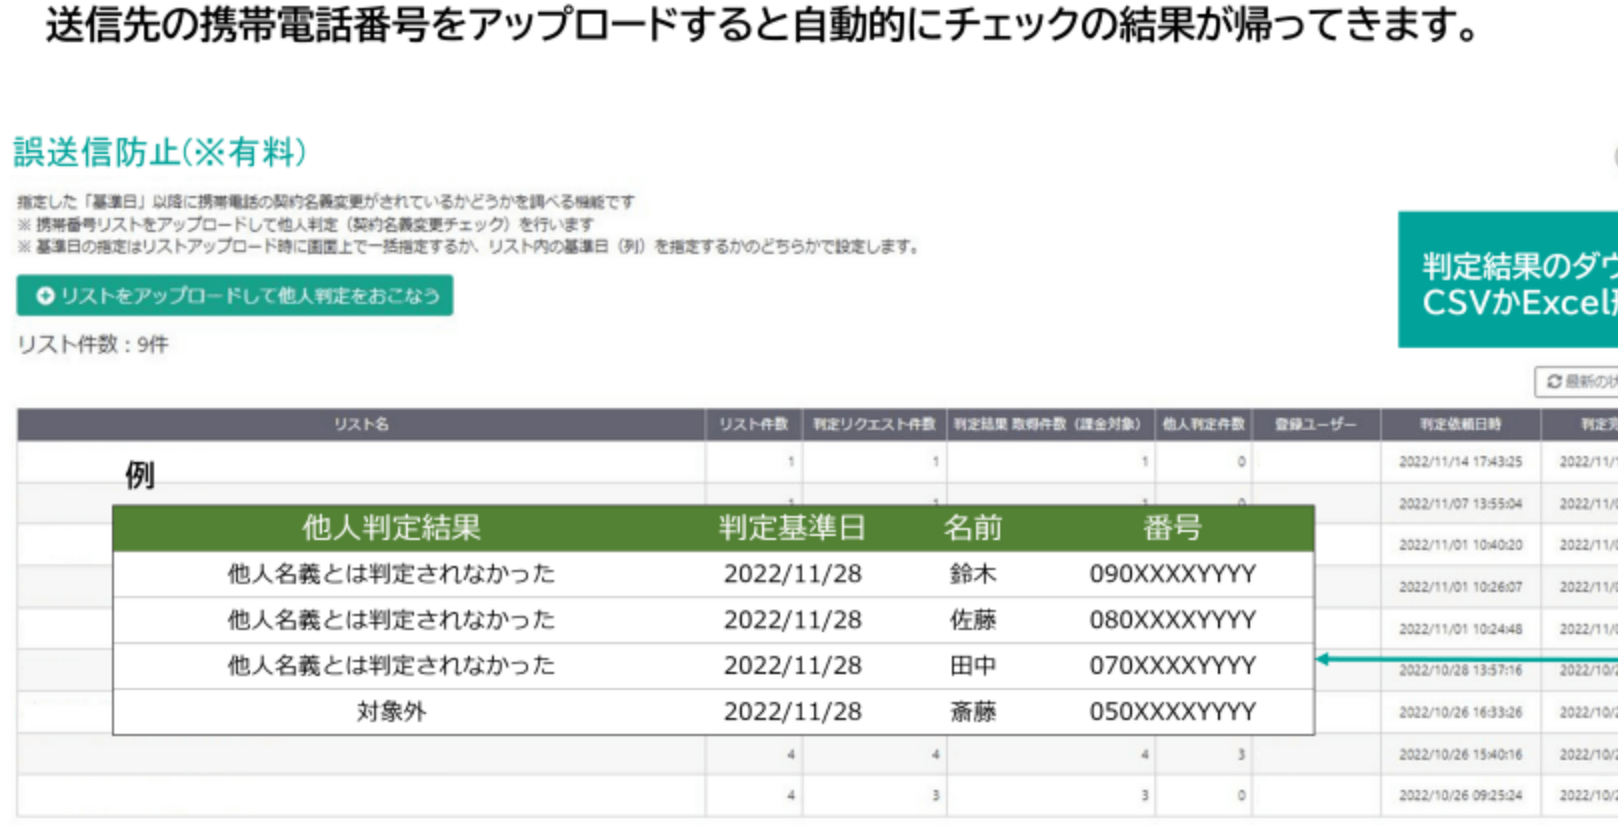Click the 他人名義とは判定されなかった result in 田中 row
The height and width of the screenshot is (826, 1618).
[391, 666]
